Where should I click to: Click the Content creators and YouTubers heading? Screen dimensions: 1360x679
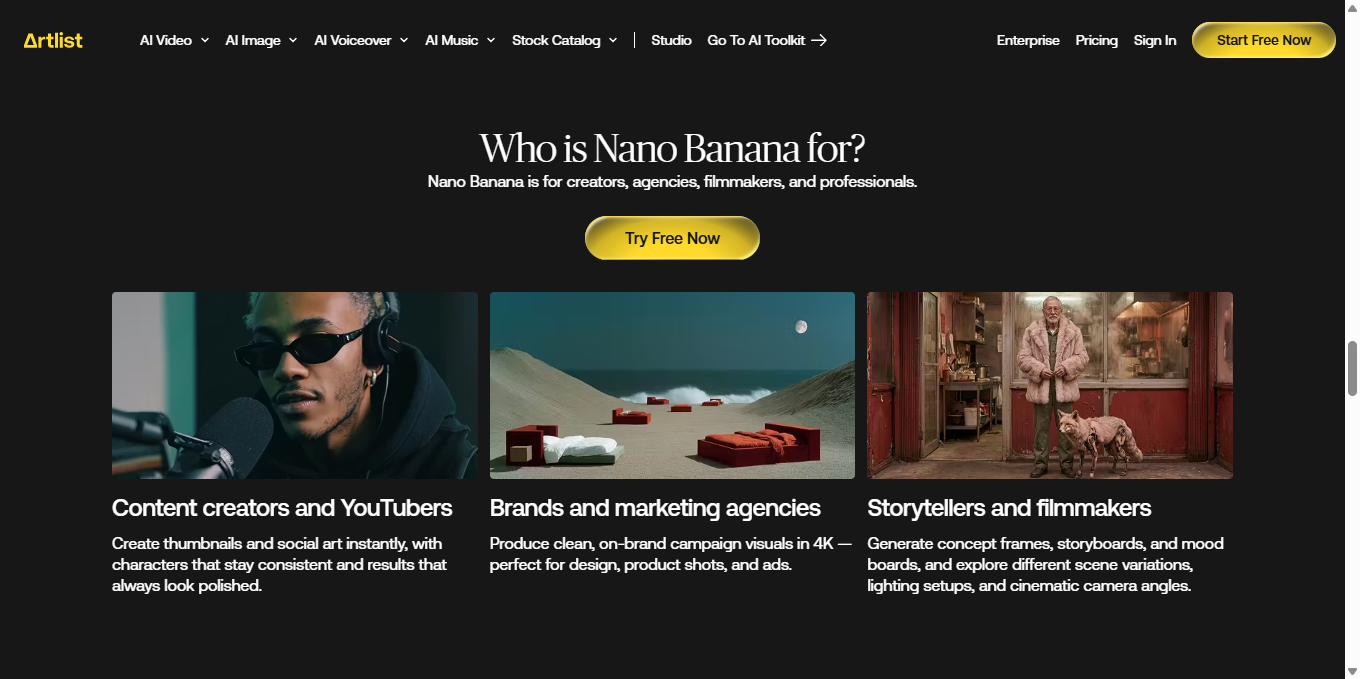(282, 508)
